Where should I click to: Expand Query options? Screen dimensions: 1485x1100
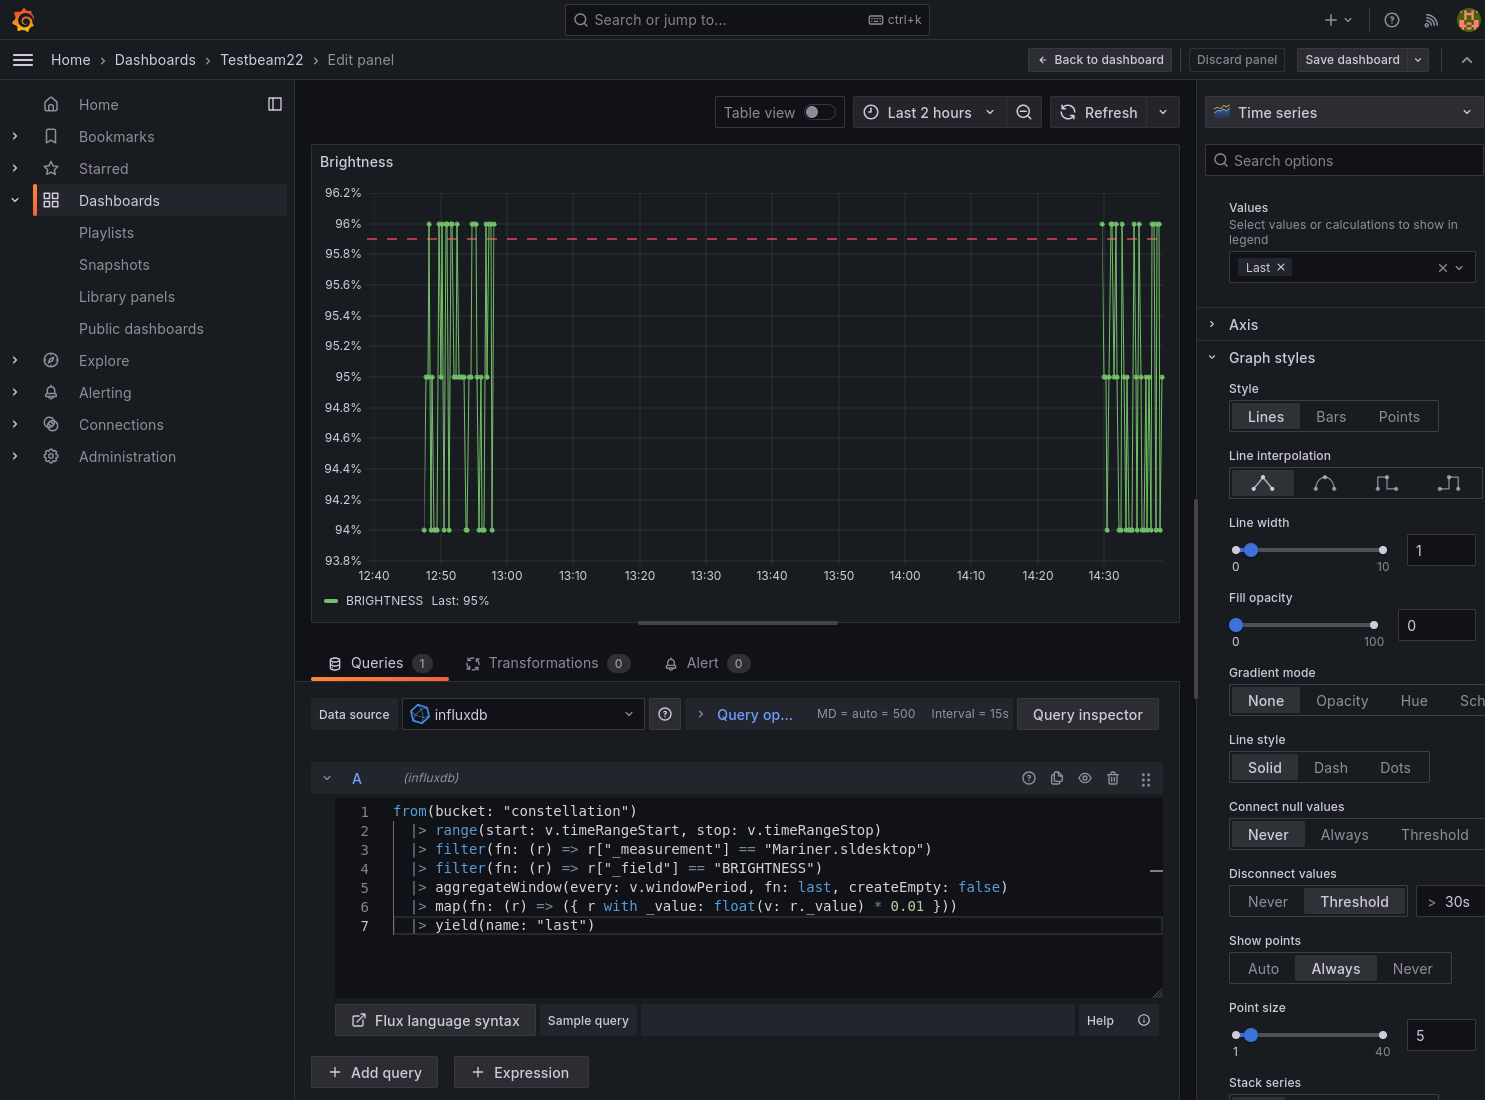point(754,714)
